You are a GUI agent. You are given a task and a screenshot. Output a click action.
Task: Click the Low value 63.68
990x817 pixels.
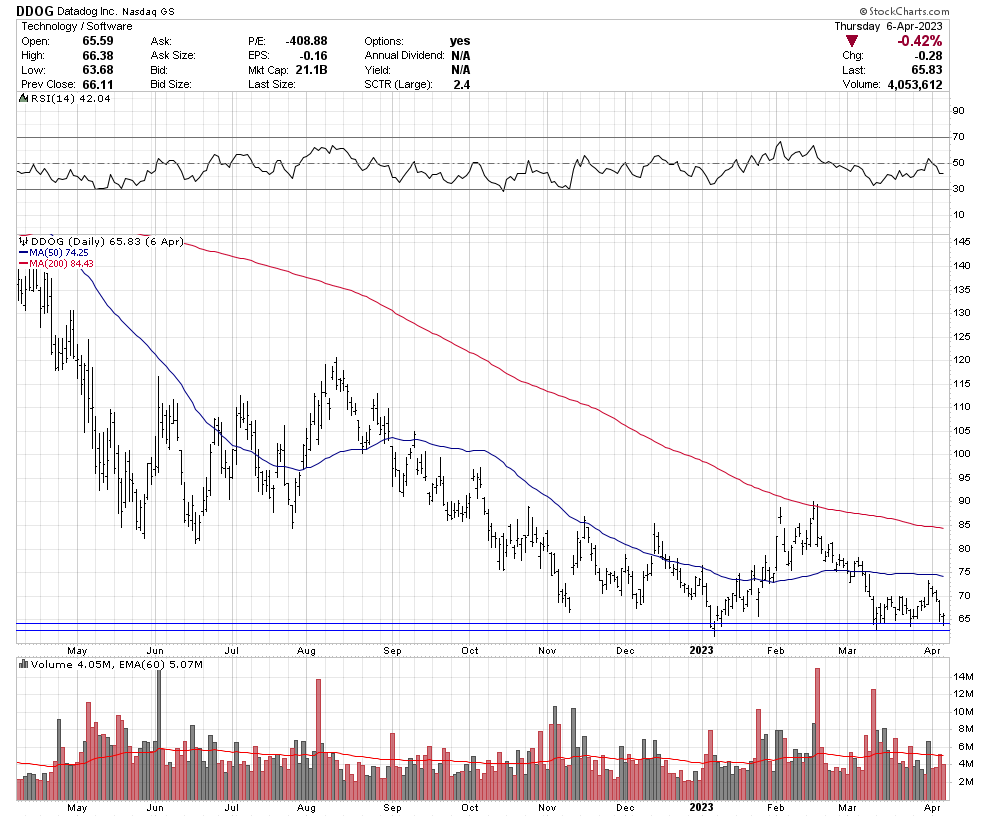coord(98,69)
